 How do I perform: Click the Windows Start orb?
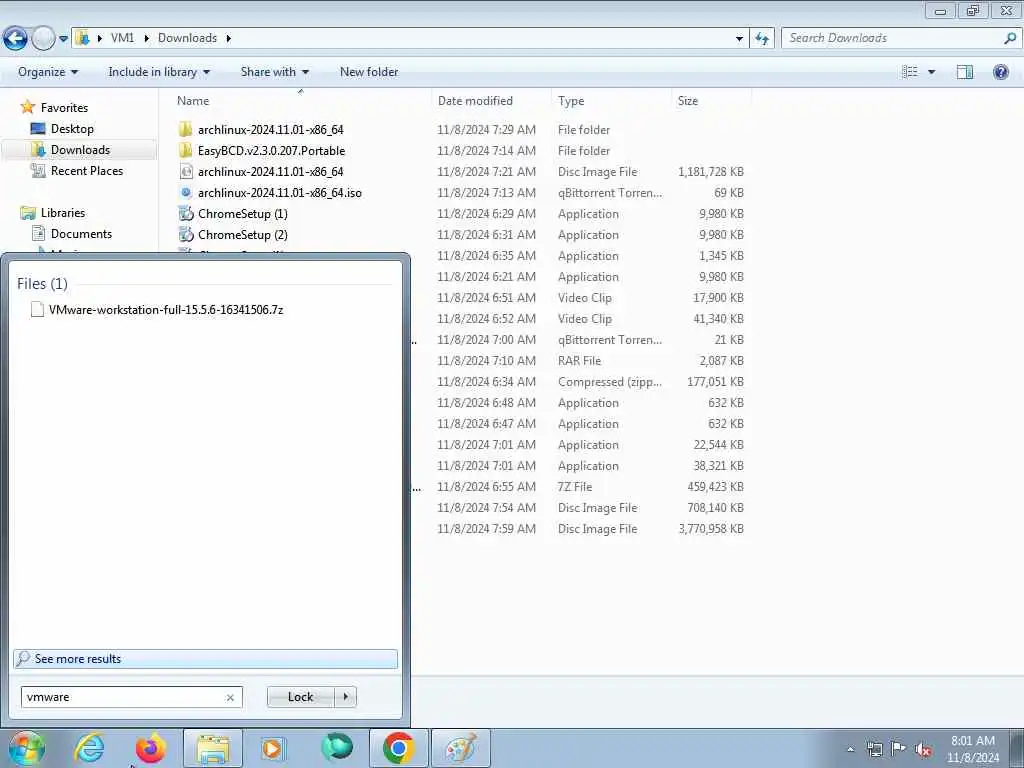(x=27, y=748)
